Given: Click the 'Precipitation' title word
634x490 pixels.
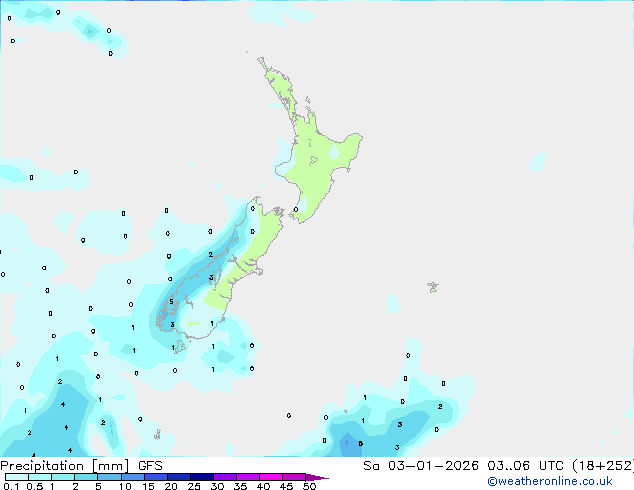Looking at the screenshot, I should point(42,466).
